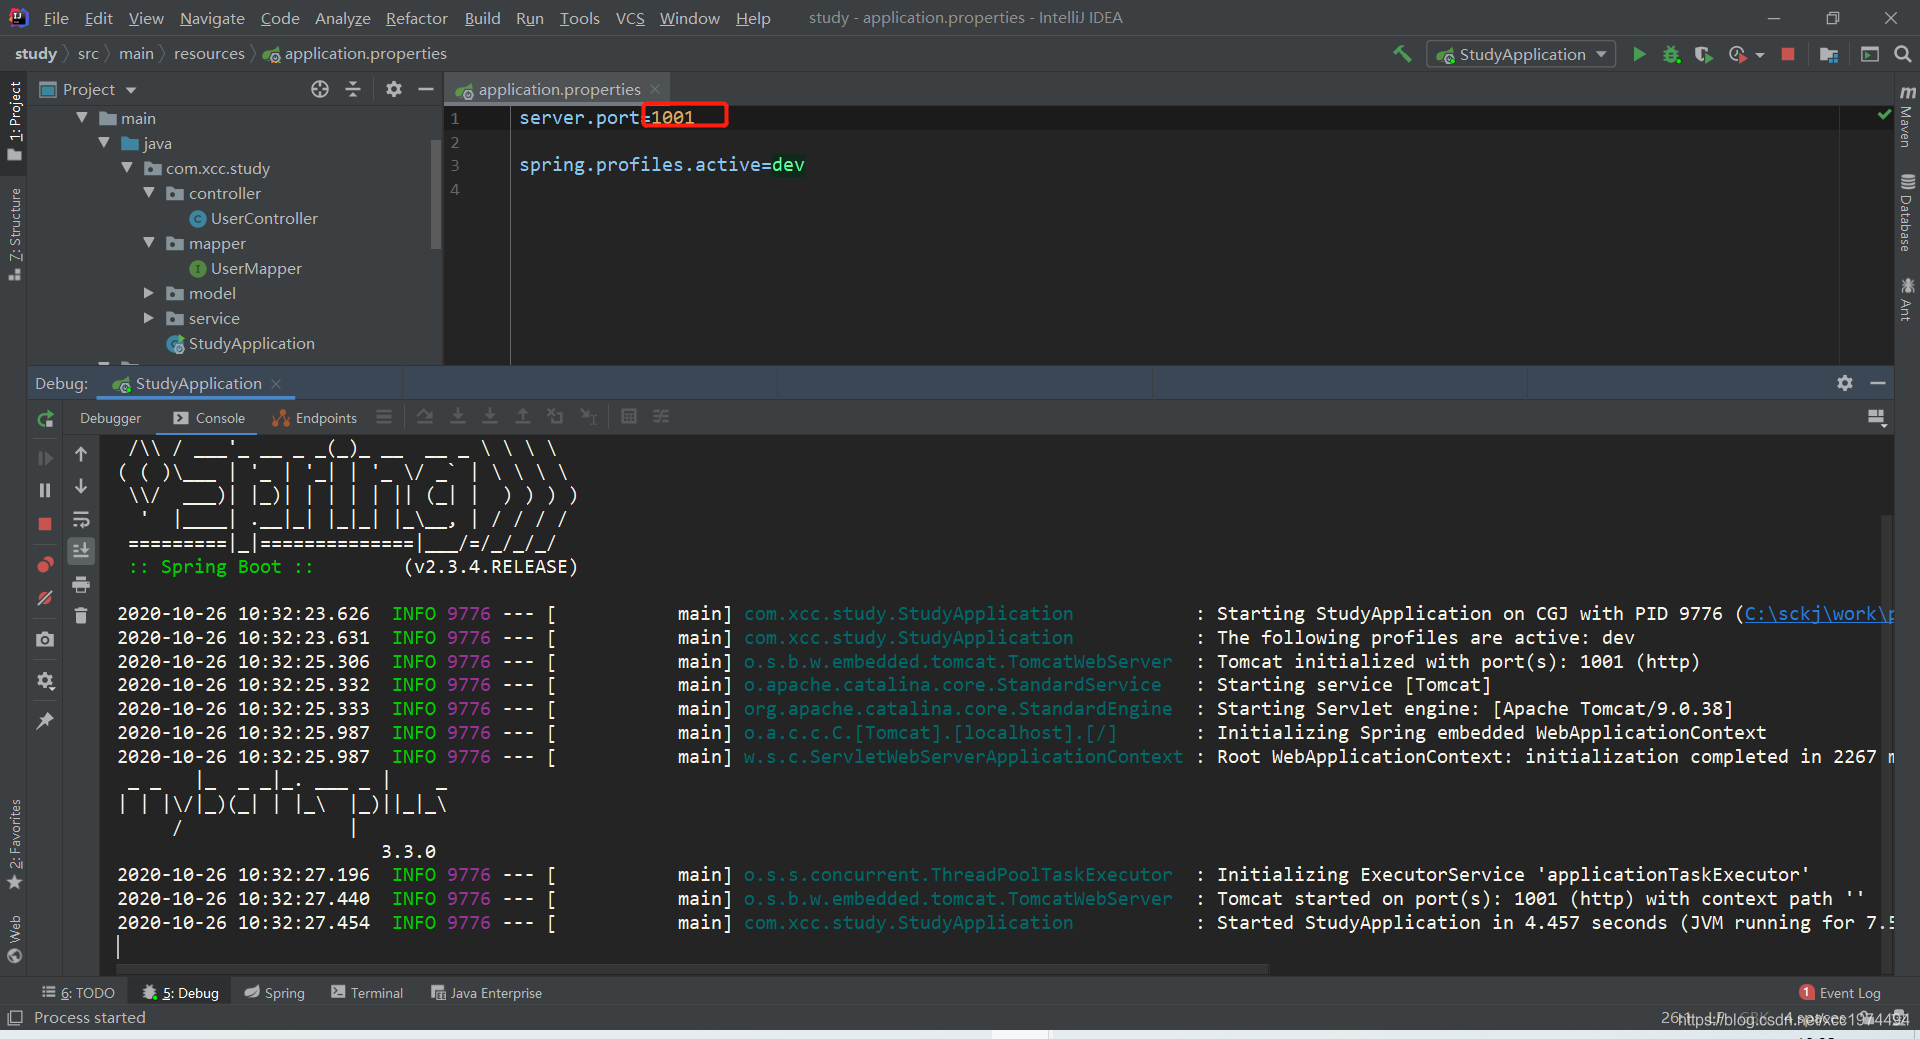Hide the Project tool window
The height and width of the screenshot is (1039, 1920).
pos(426,89)
